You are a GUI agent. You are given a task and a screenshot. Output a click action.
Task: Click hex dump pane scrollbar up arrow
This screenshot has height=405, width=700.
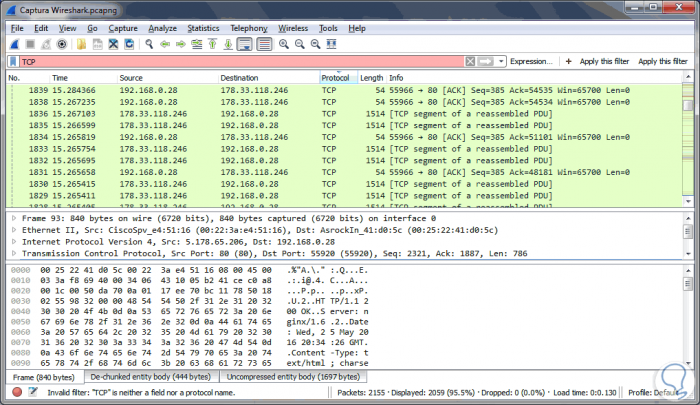click(688, 270)
